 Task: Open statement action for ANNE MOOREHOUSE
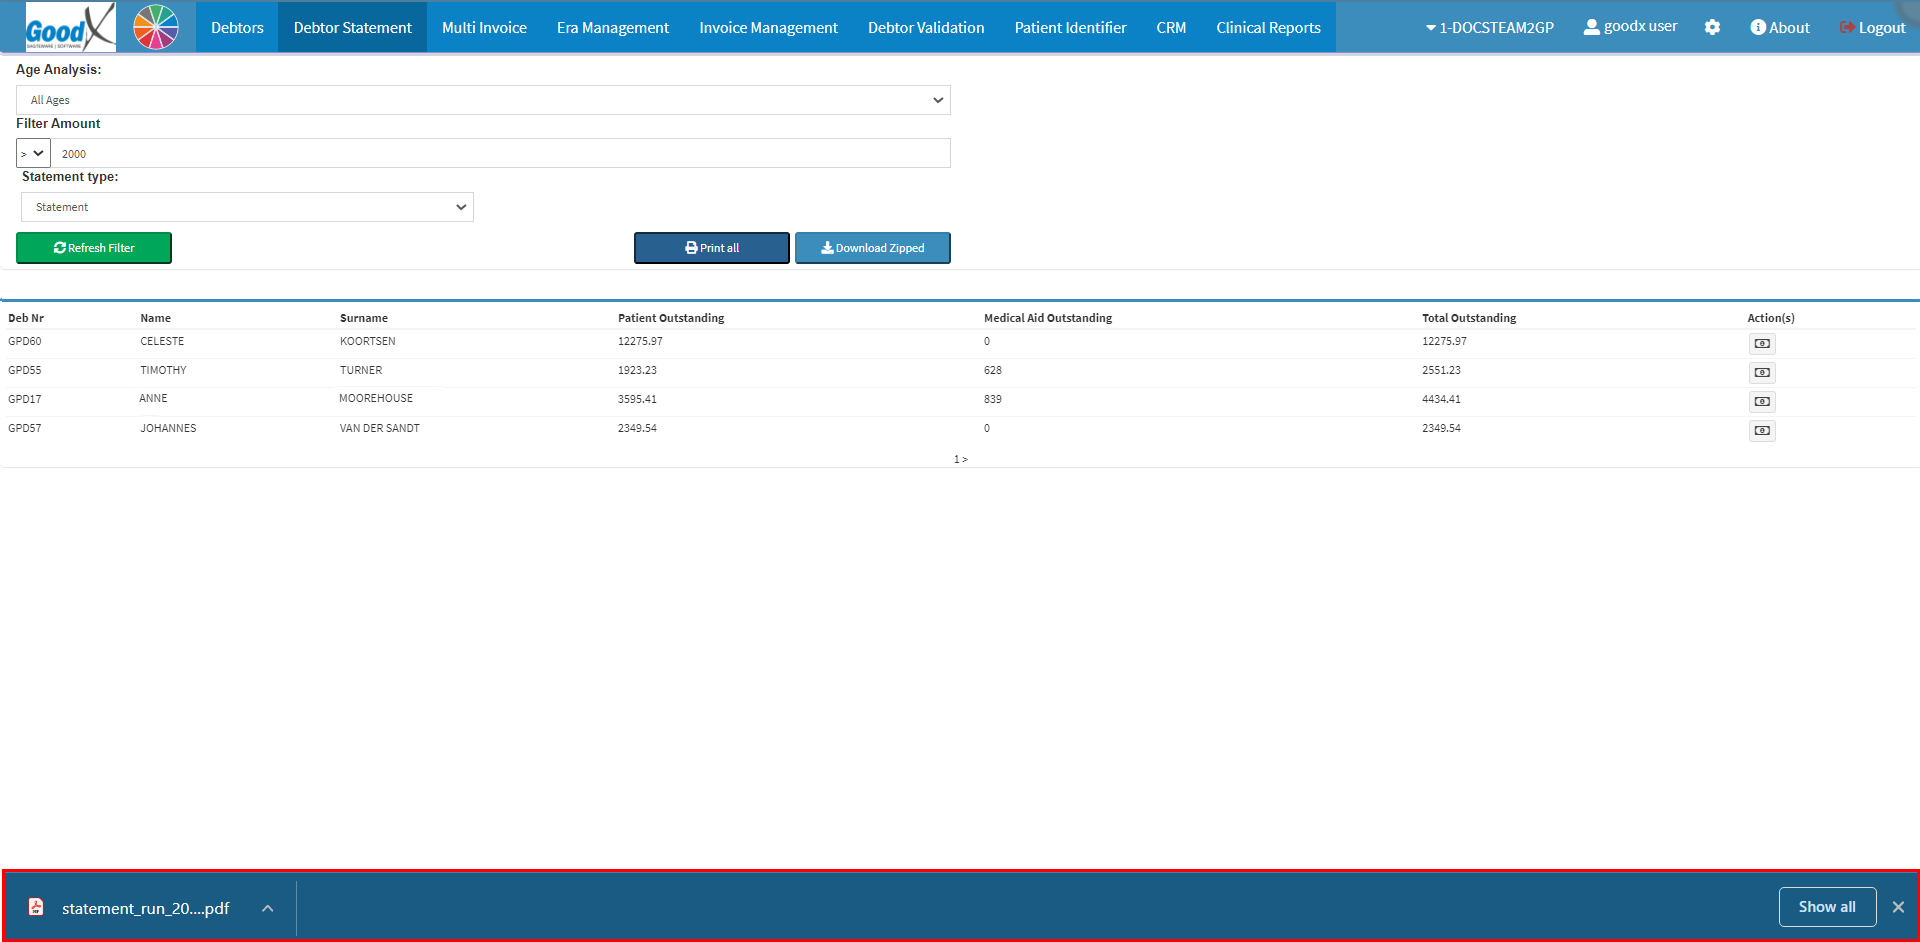pos(1761,402)
